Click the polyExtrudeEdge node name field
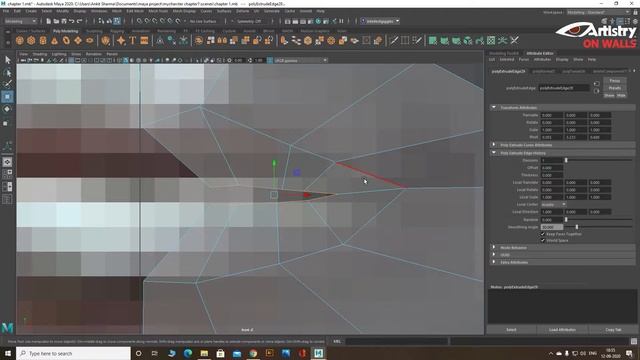Image resolution: width=640 pixels, height=360 pixels. [x=564, y=88]
